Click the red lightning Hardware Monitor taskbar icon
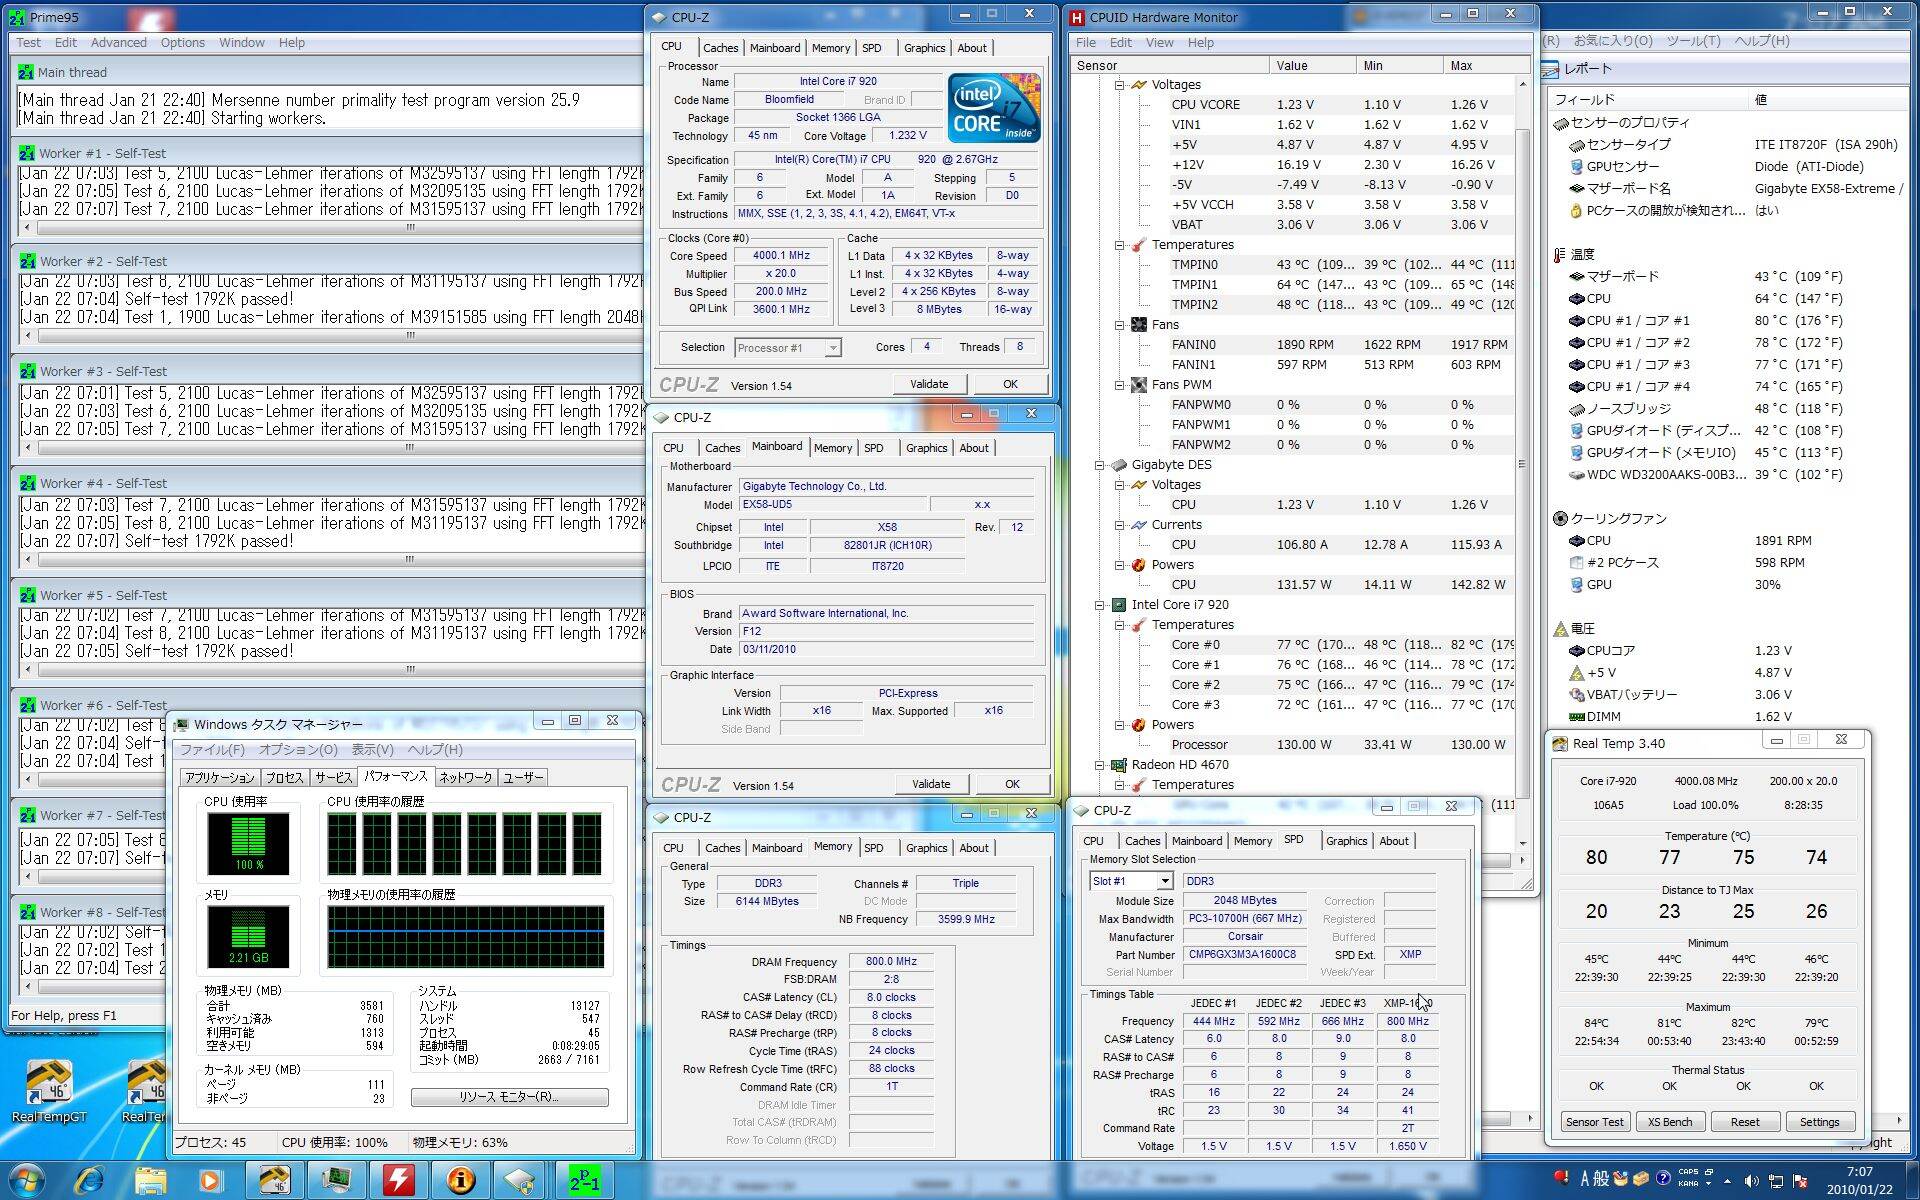This screenshot has width=1920, height=1200. click(398, 1180)
